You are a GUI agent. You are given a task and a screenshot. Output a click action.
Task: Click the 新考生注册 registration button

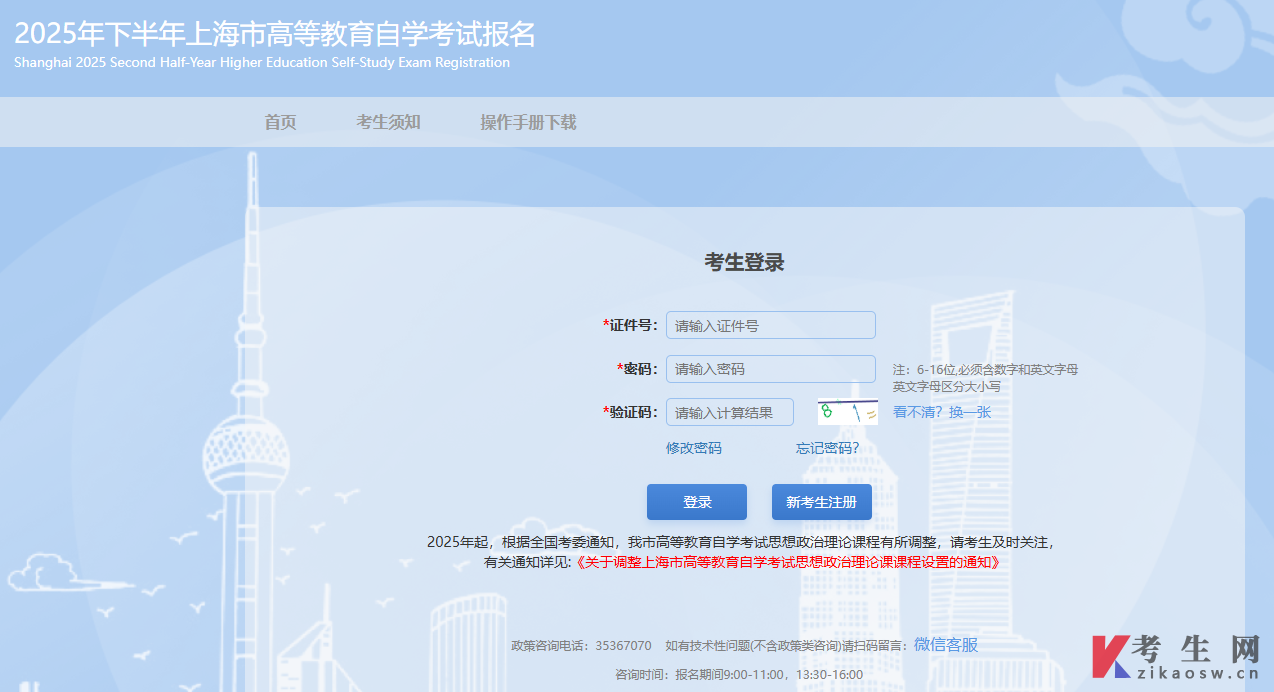[820, 501]
